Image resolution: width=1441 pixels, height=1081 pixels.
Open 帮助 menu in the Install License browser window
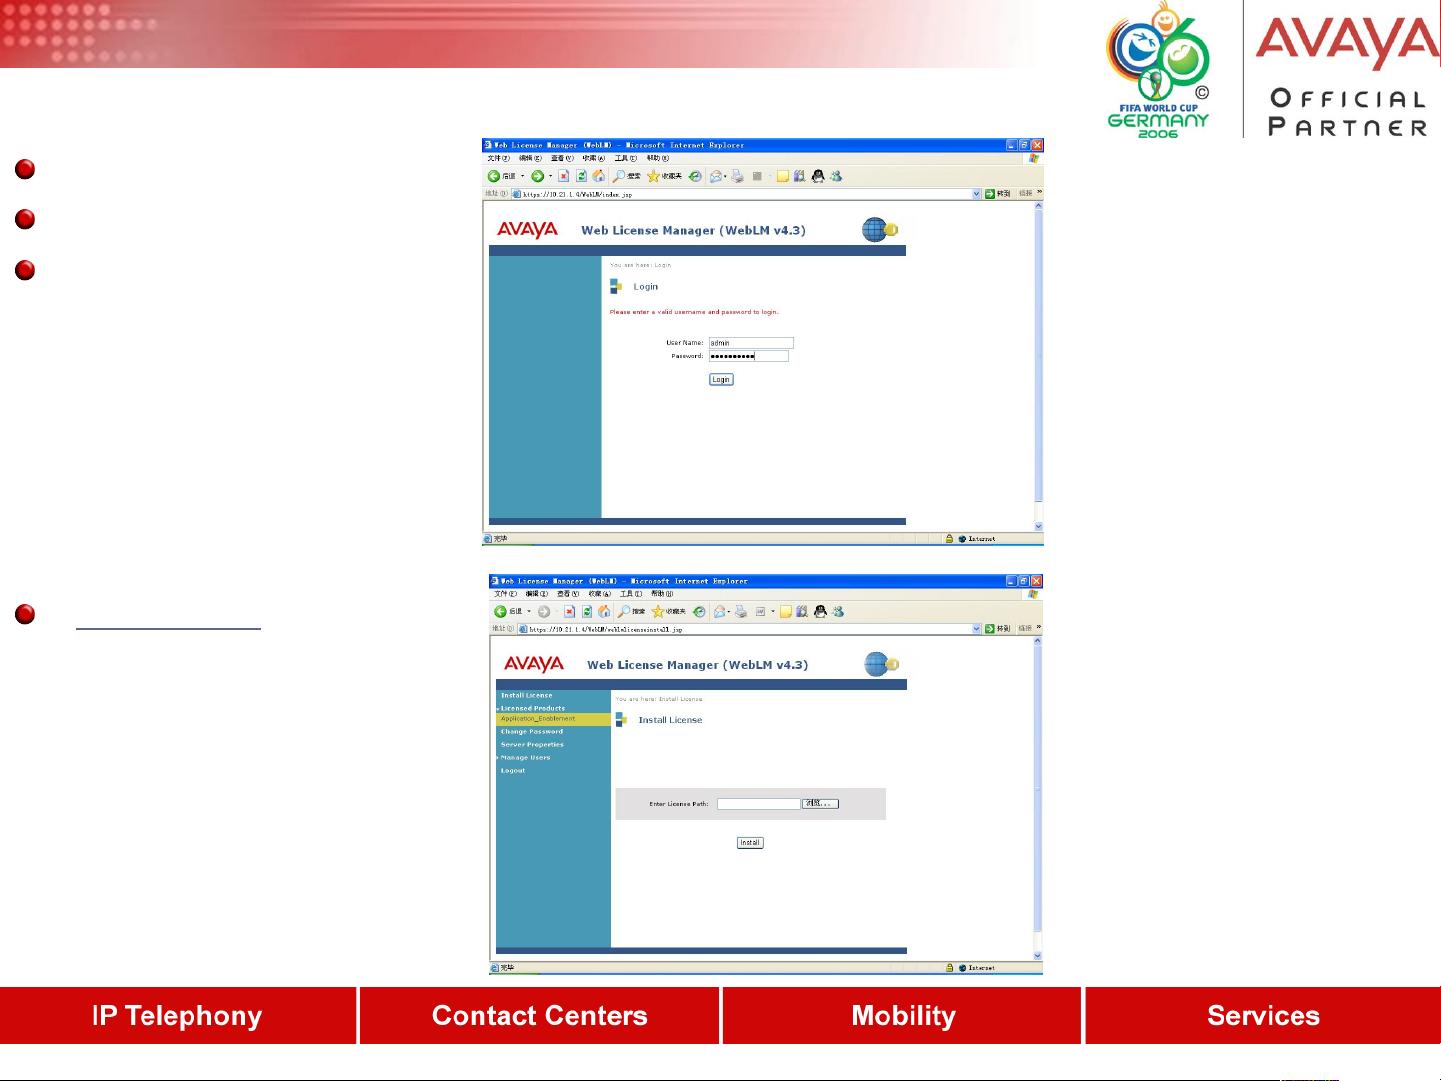(x=662, y=594)
